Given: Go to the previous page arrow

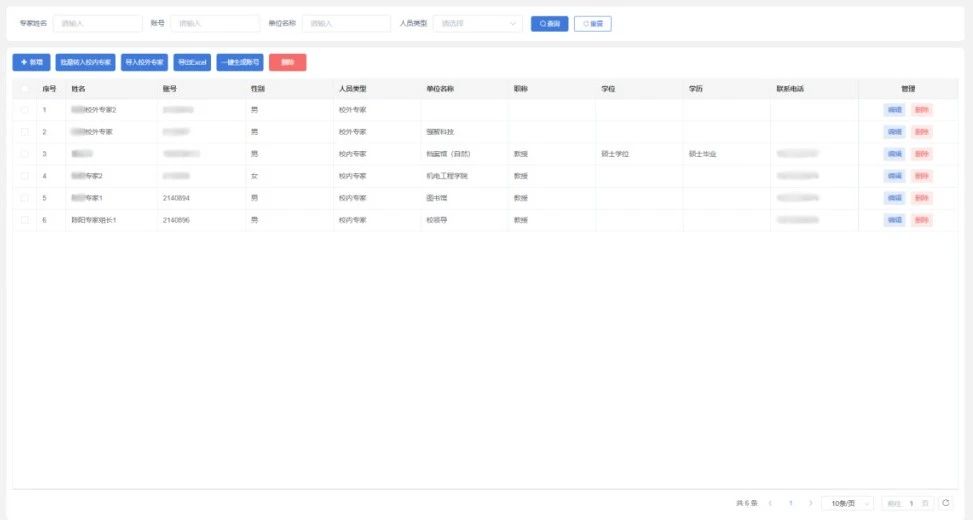Looking at the screenshot, I should (771, 503).
